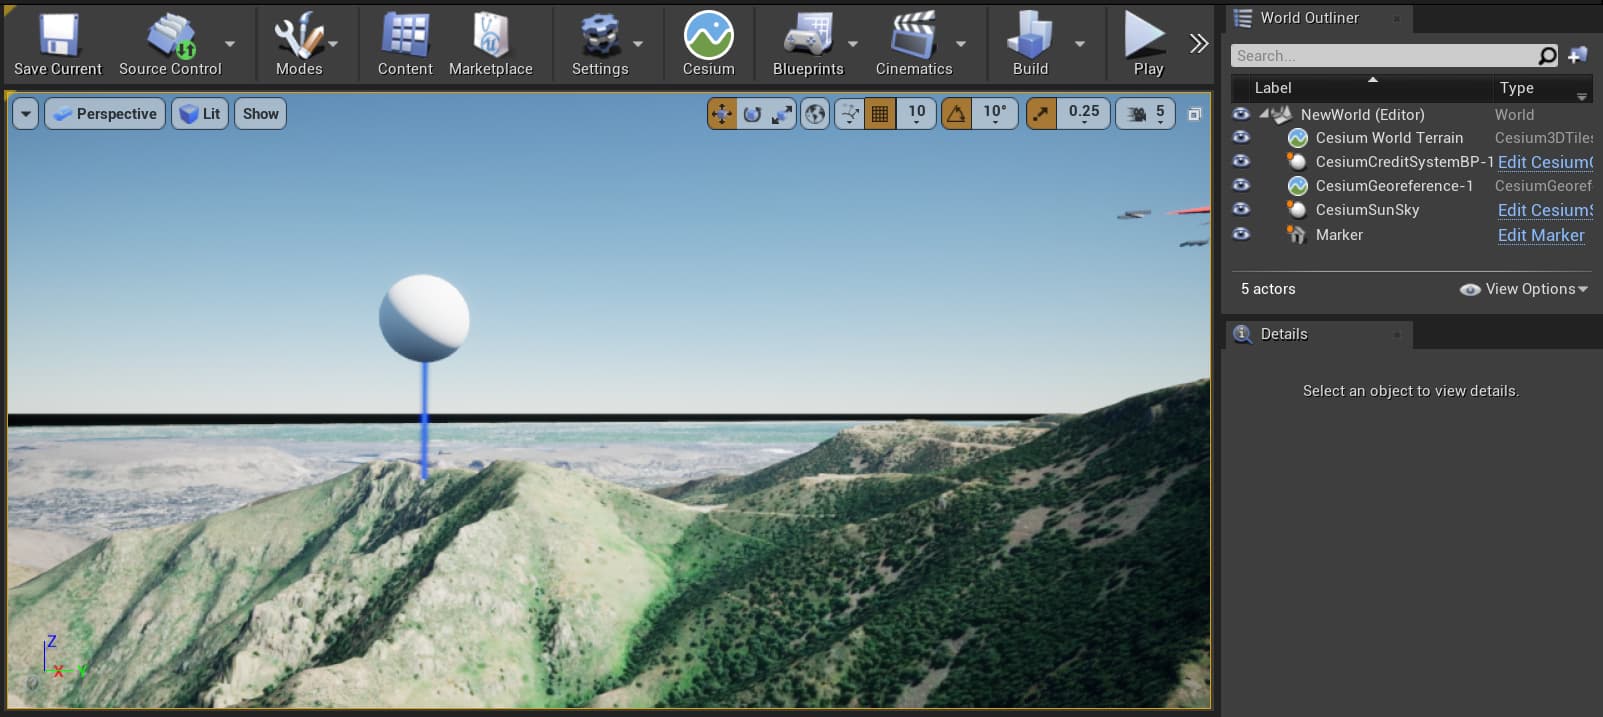Screen dimensions: 1603x717
Task: Click the search magnifier in World Outliner
Action: coord(1547,56)
